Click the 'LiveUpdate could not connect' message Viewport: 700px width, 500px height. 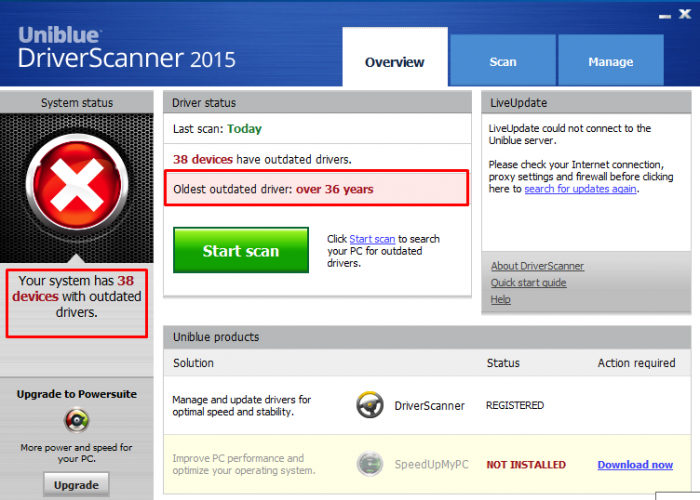570,134
